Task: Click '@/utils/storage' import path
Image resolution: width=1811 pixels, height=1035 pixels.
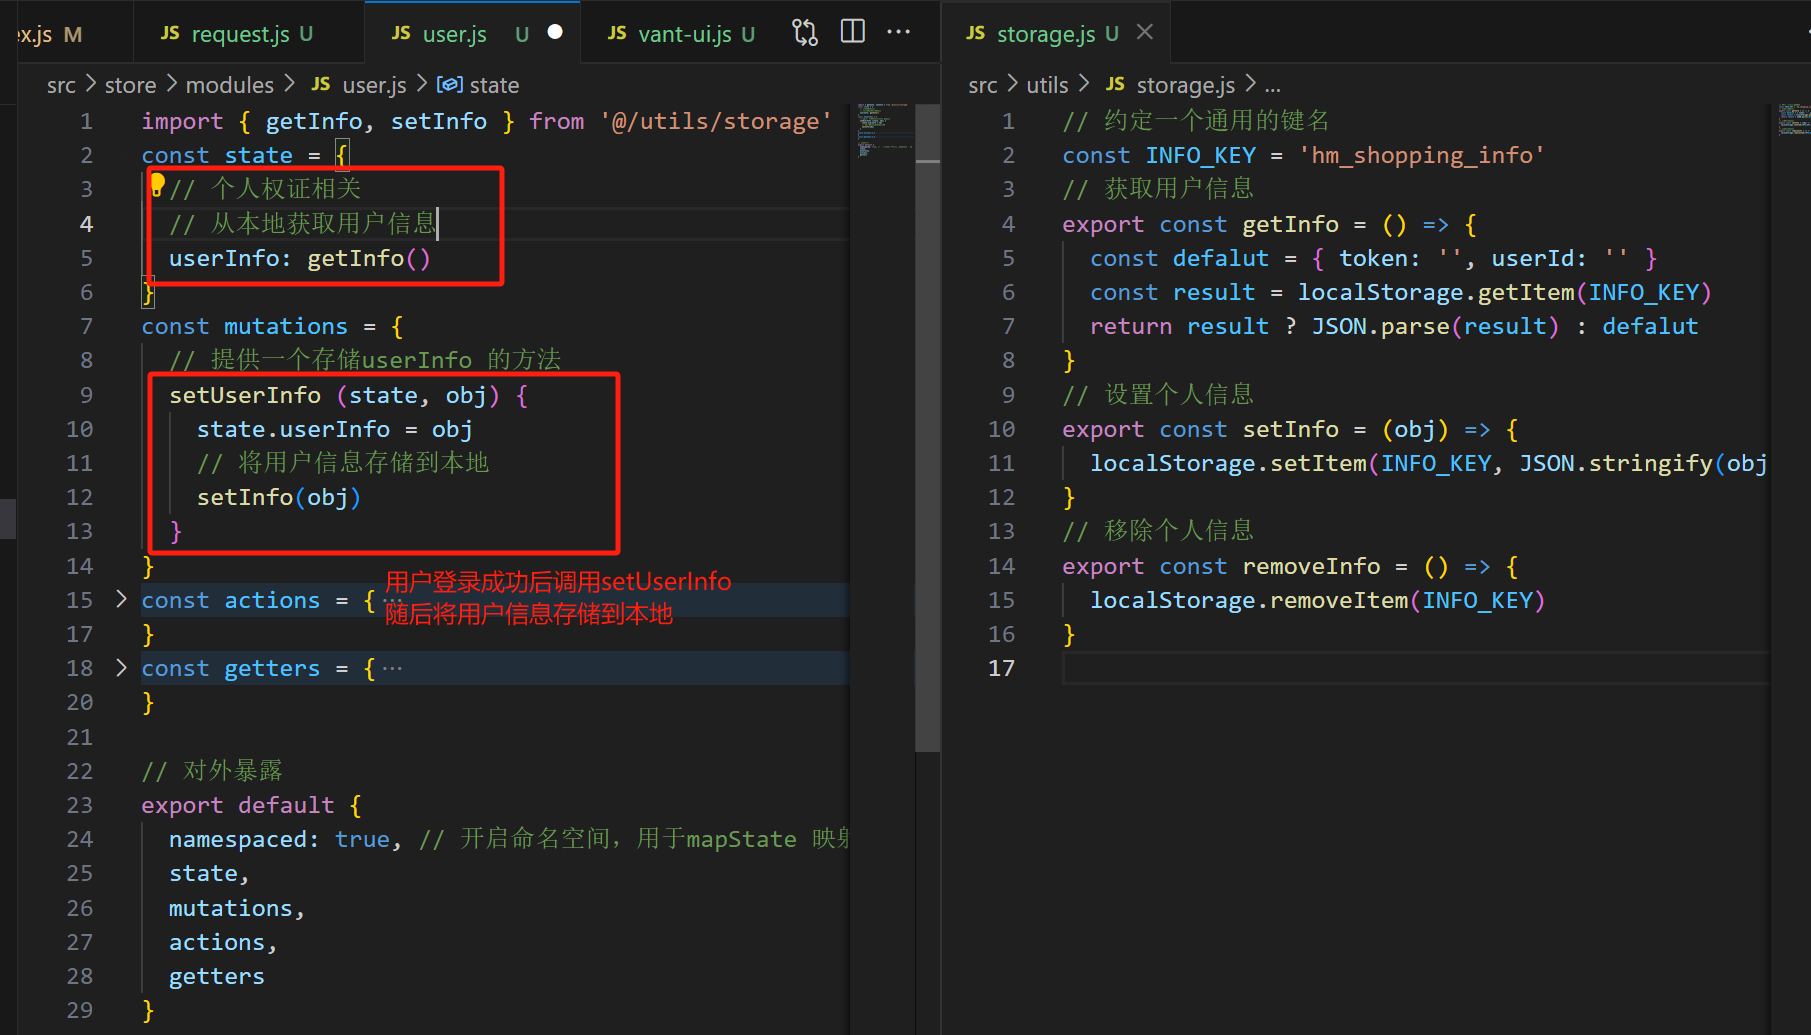Action: 716,121
